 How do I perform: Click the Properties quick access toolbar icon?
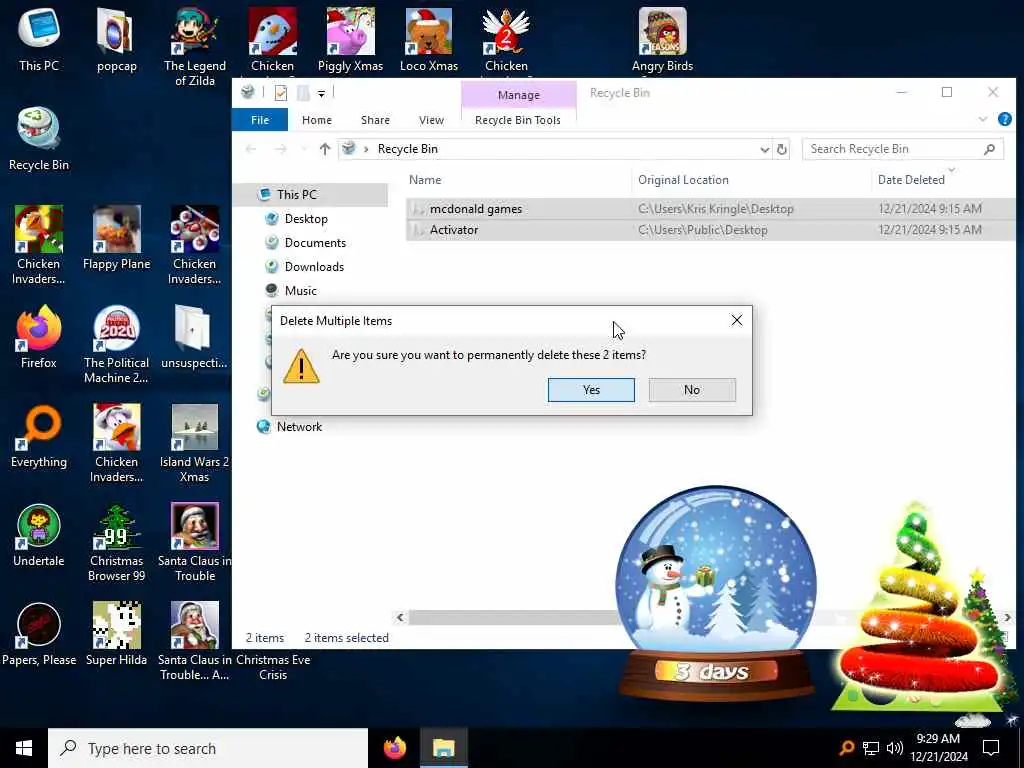(281, 93)
